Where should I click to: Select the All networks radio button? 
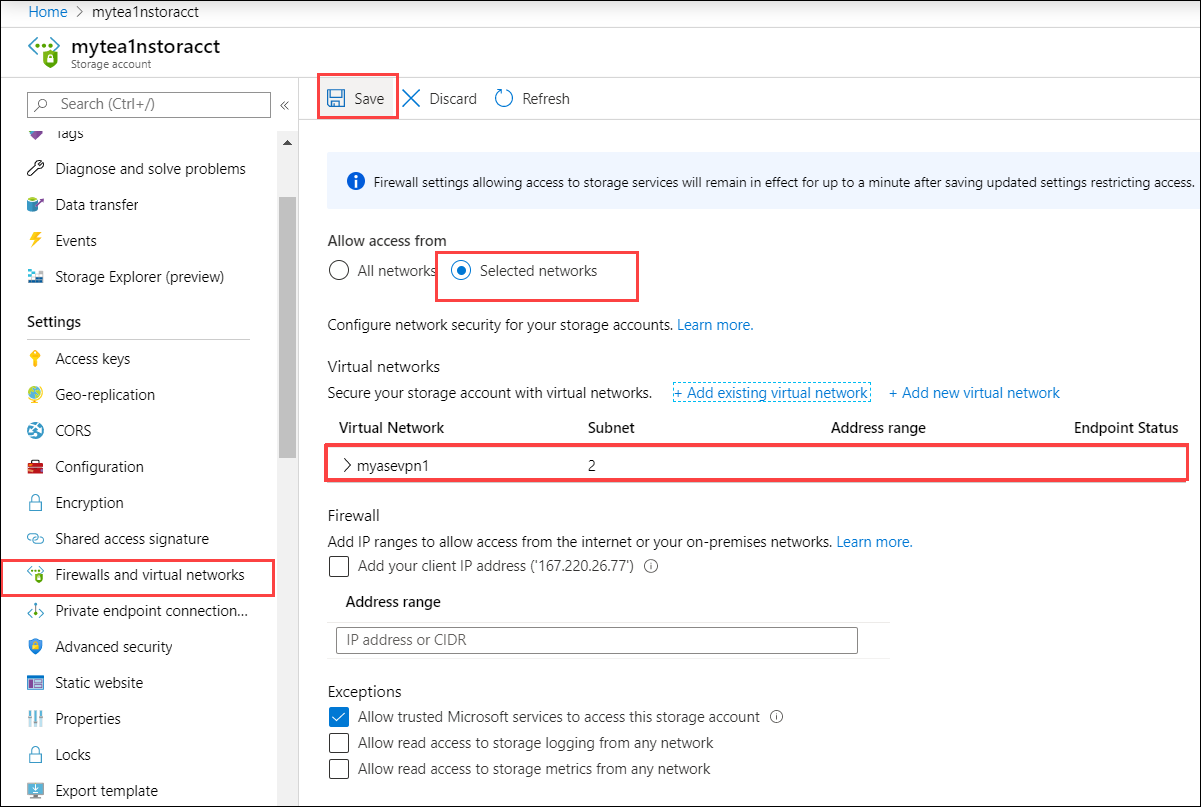coord(339,270)
